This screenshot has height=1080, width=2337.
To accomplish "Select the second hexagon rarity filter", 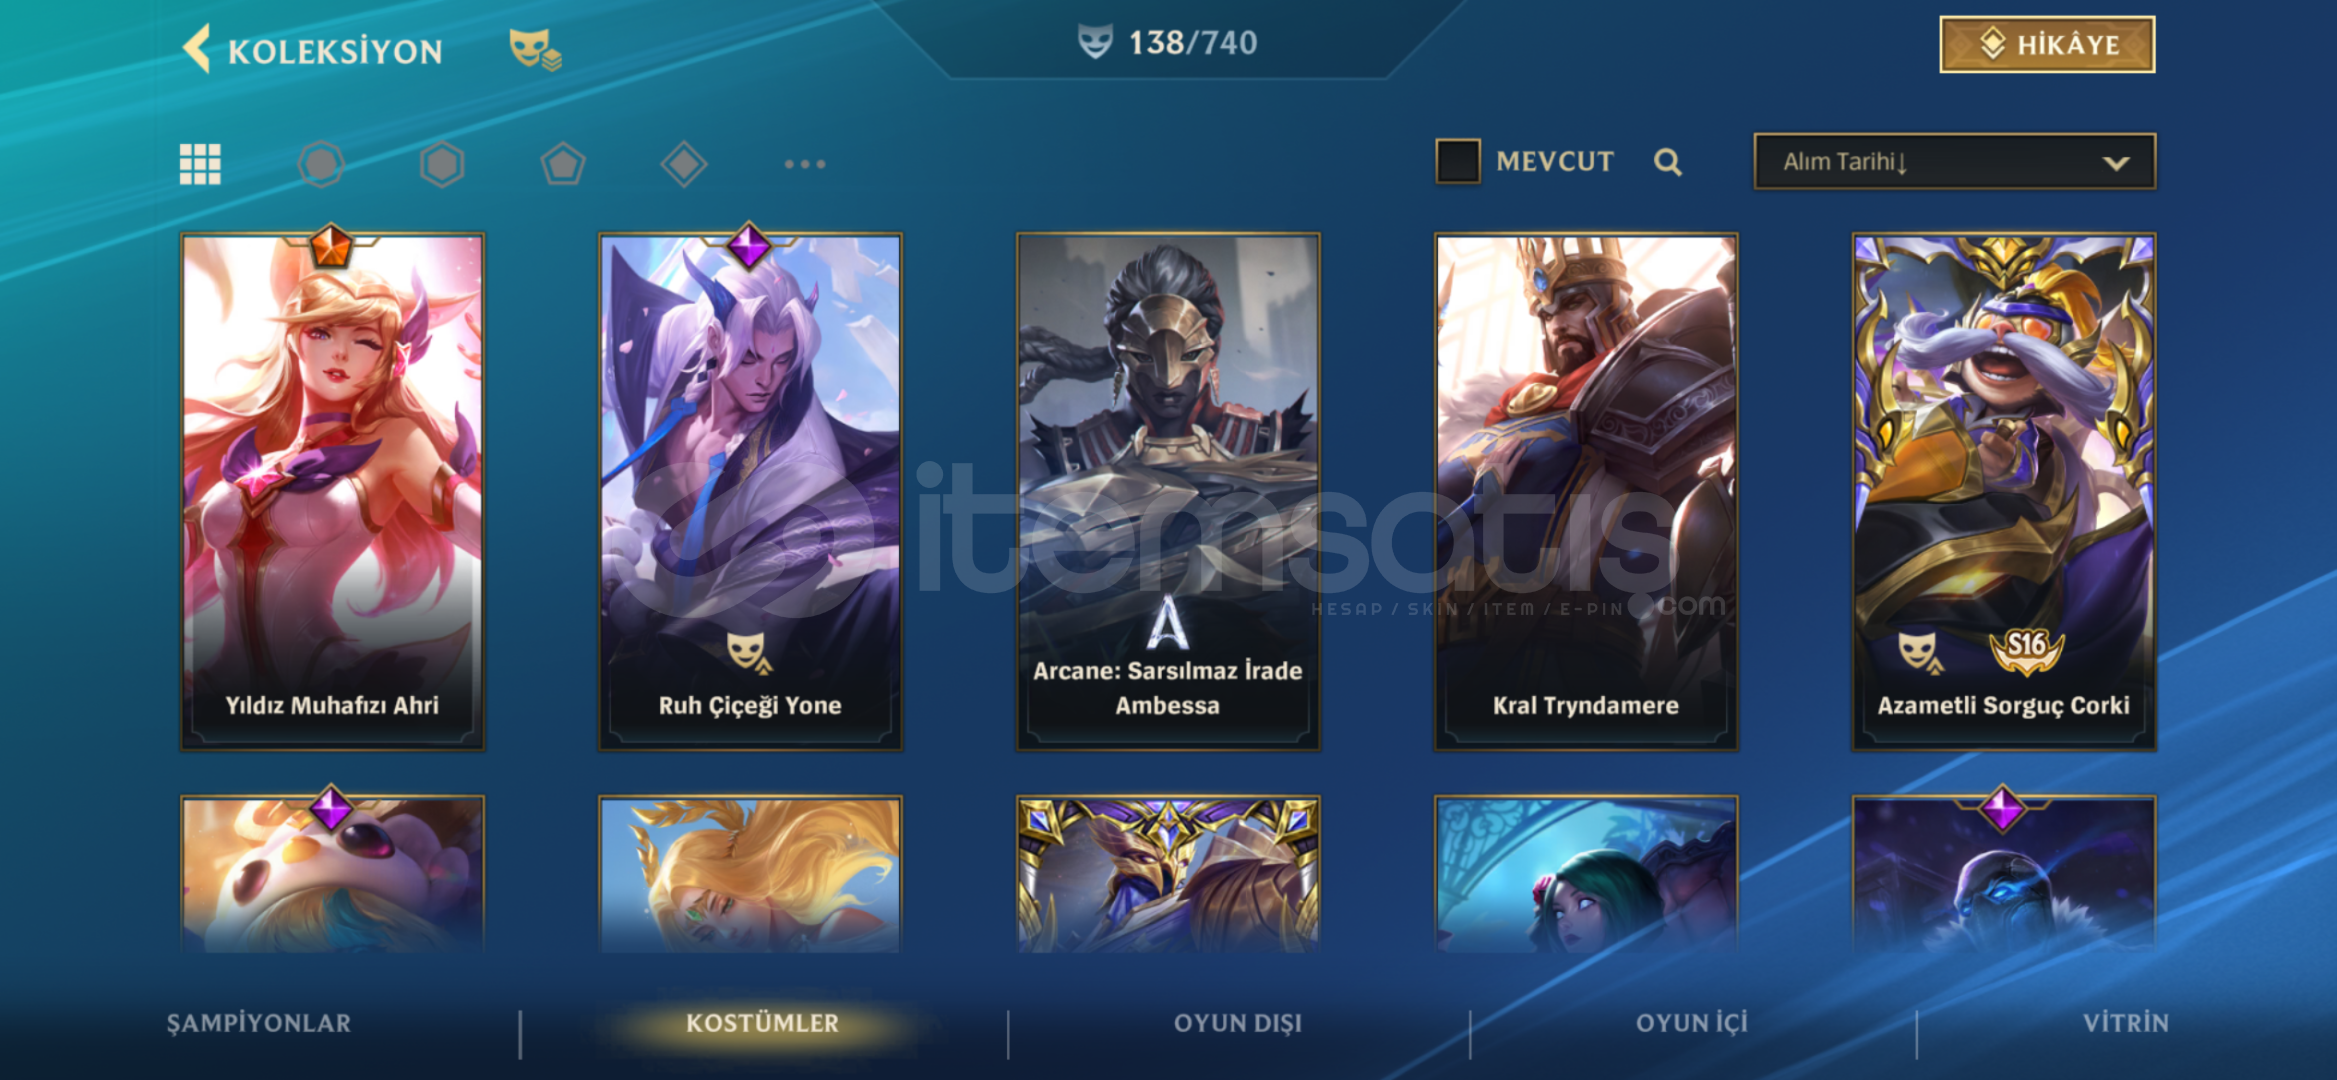I will [442, 164].
